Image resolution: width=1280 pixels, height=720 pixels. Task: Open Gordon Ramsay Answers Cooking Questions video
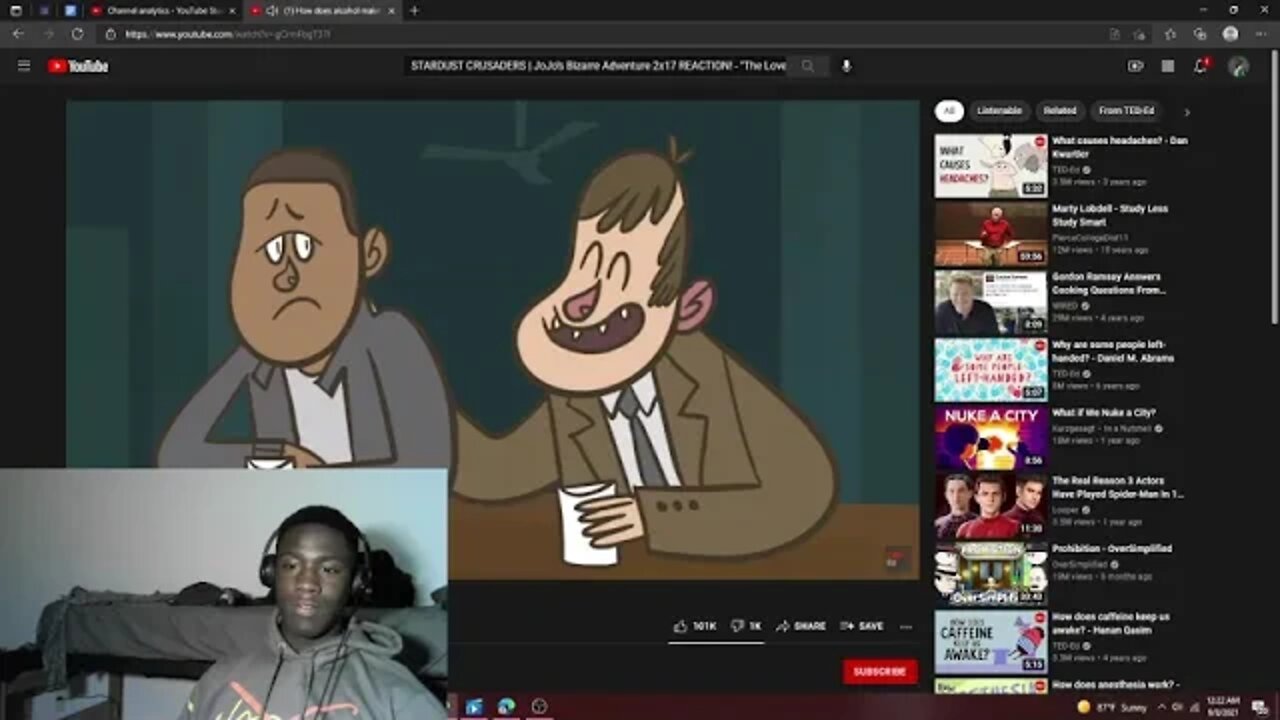pyautogui.click(x=1109, y=283)
